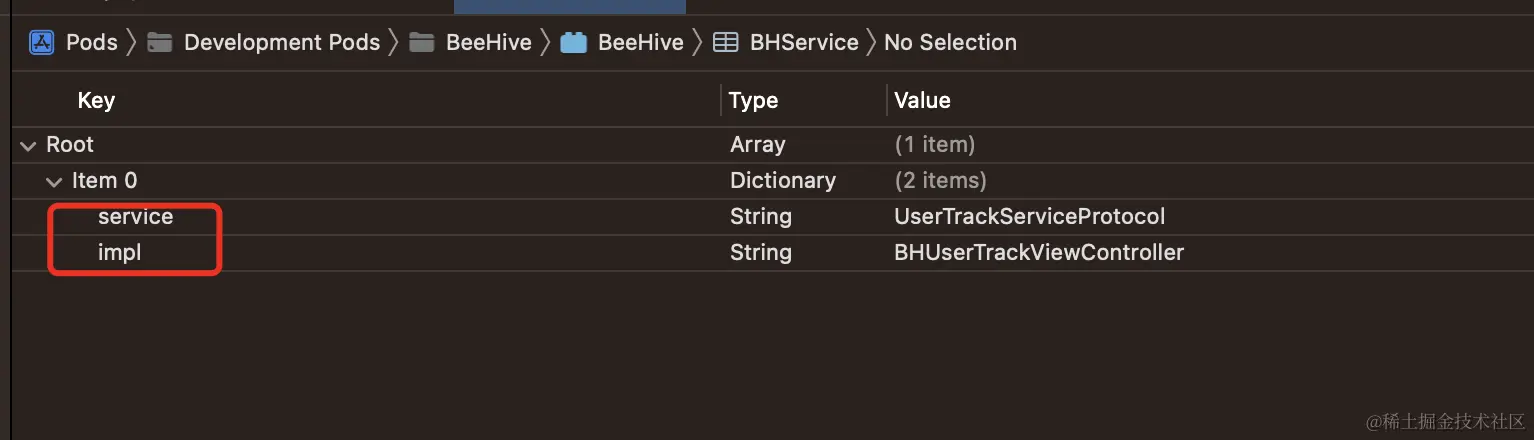Click the Value column header
This screenshot has height=440, width=1534.
point(922,100)
